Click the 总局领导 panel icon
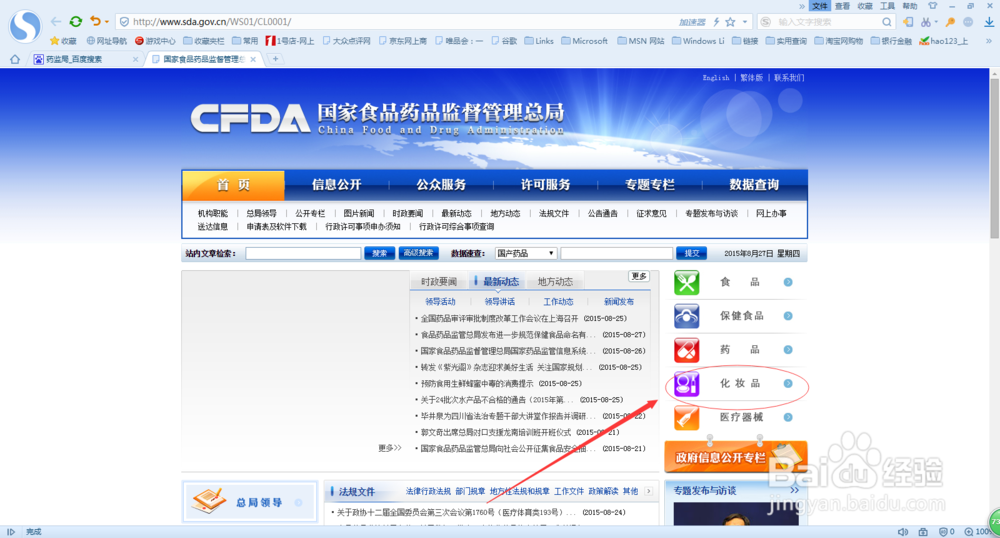The height and width of the screenshot is (538, 1000). click(209, 501)
